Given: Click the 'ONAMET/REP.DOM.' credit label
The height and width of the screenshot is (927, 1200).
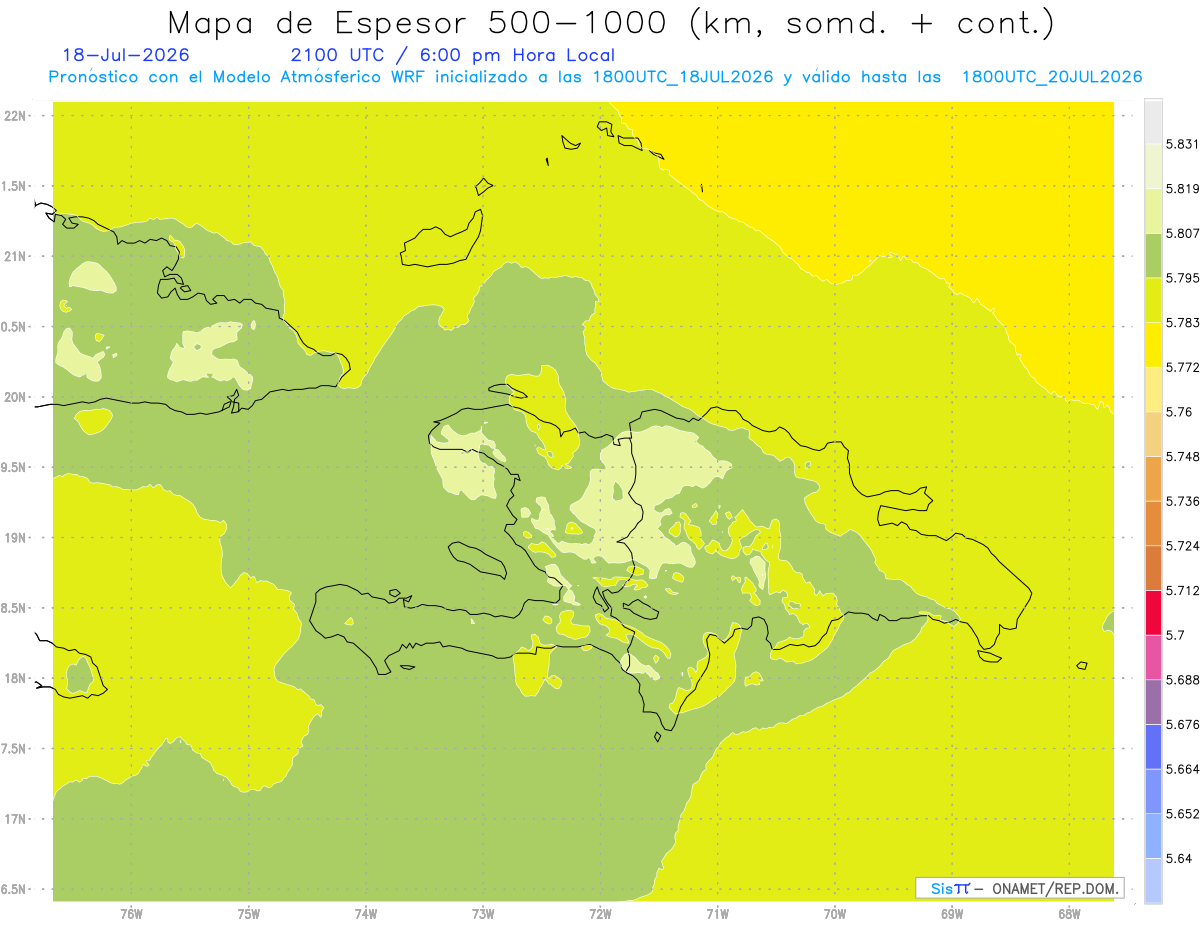Looking at the screenshot, I should pos(1054,888).
